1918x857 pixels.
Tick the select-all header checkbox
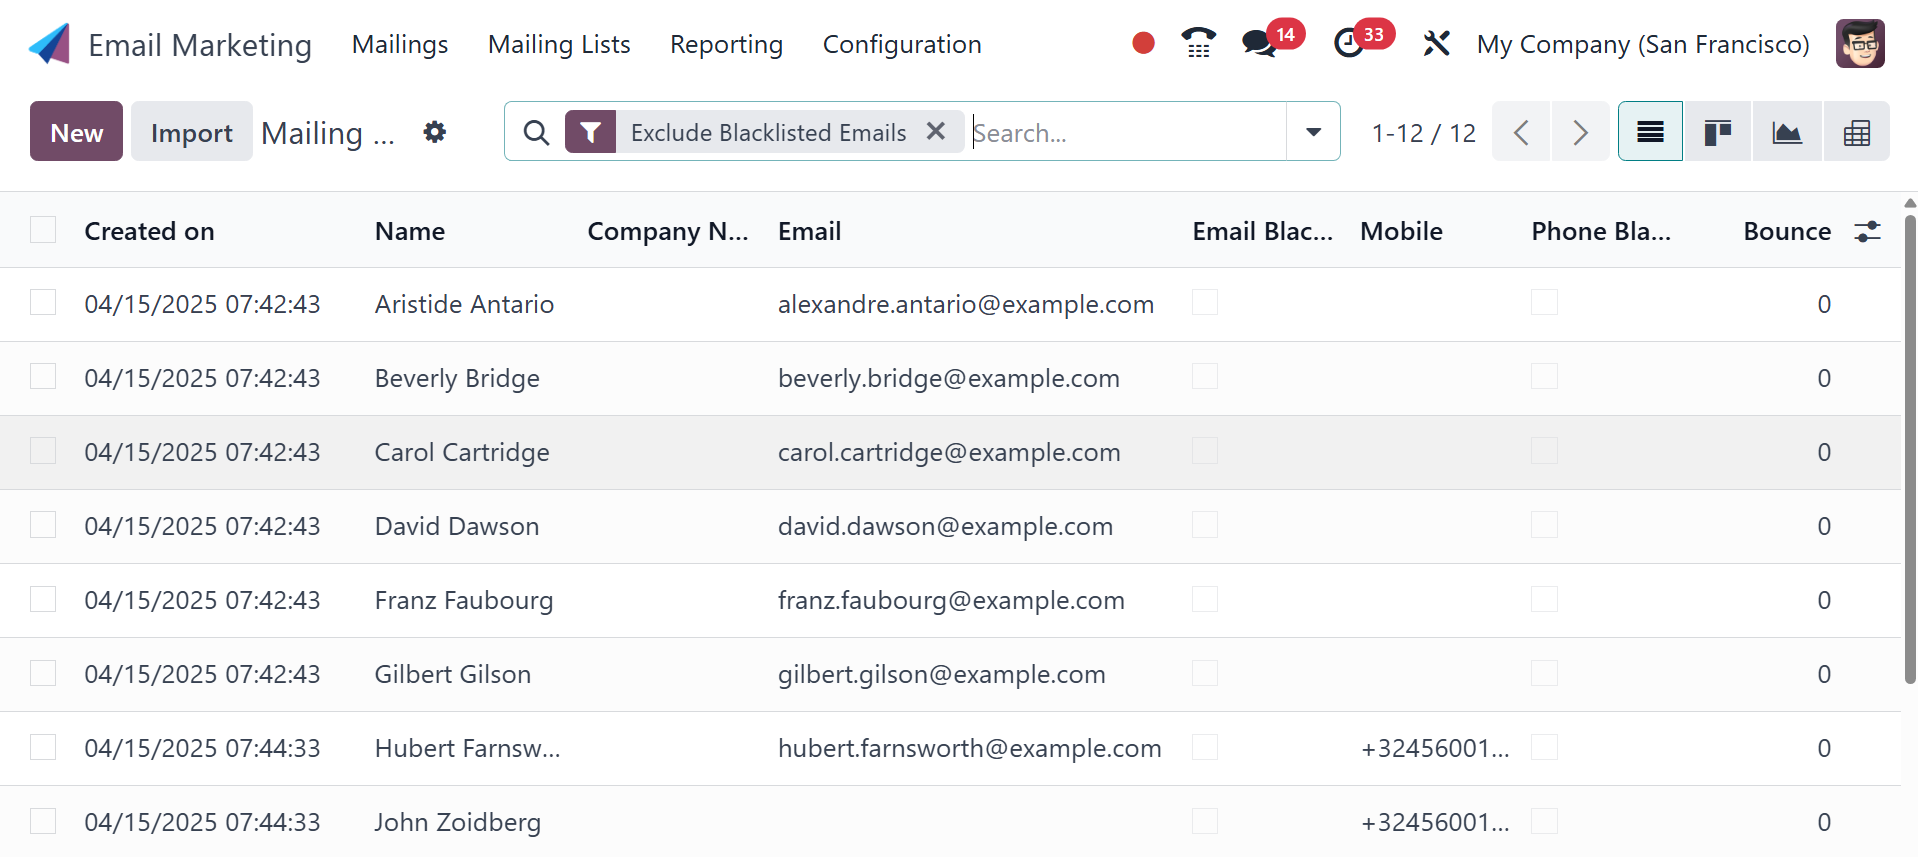(43, 230)
